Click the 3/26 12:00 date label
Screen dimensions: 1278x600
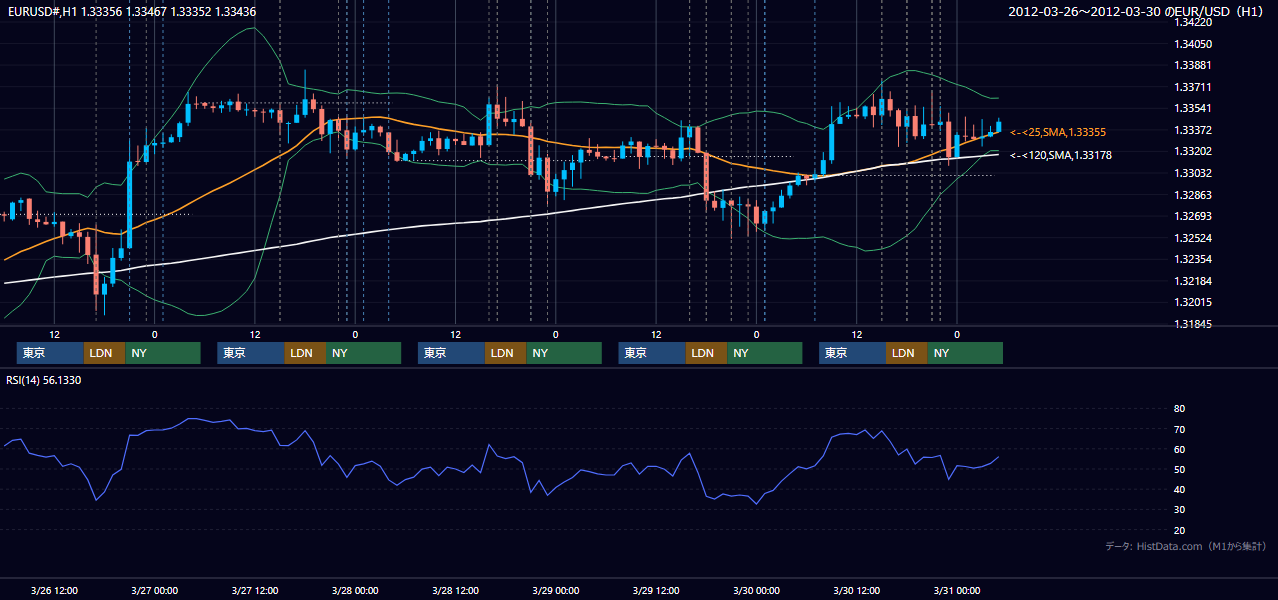(x=55, y=590)
